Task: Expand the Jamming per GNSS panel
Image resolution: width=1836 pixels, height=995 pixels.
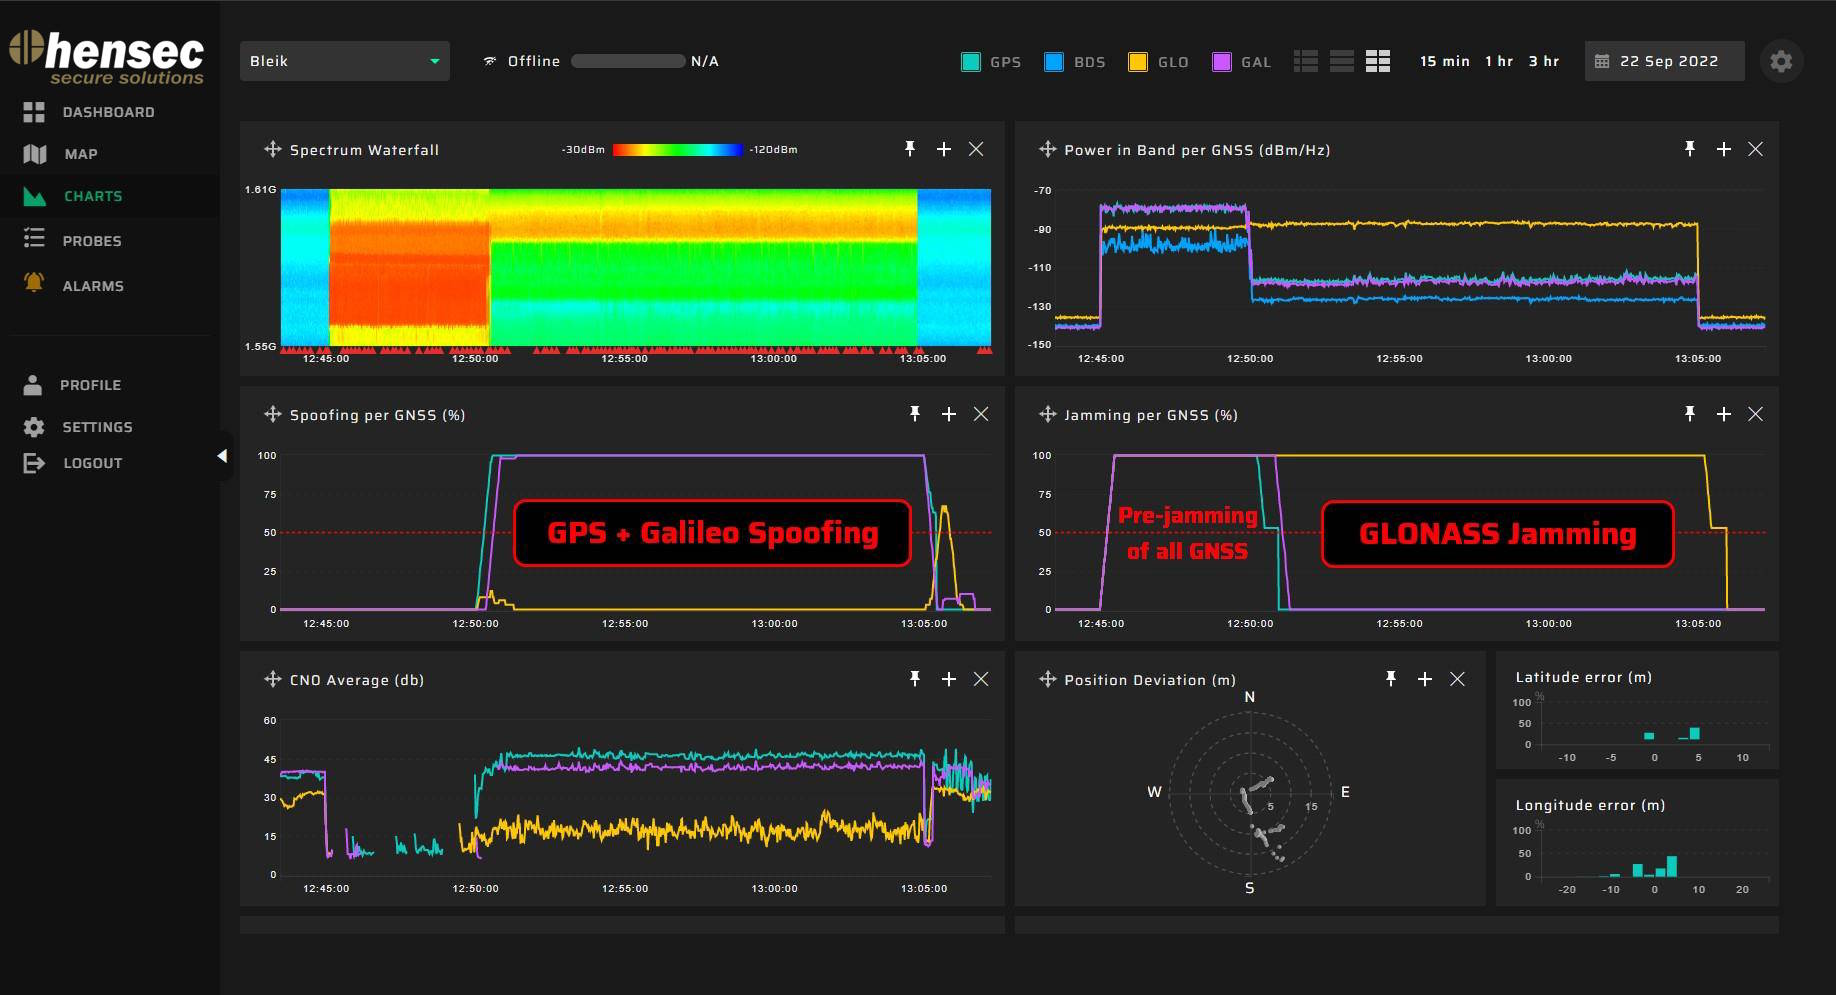Action: click(x=1723, y=414)
